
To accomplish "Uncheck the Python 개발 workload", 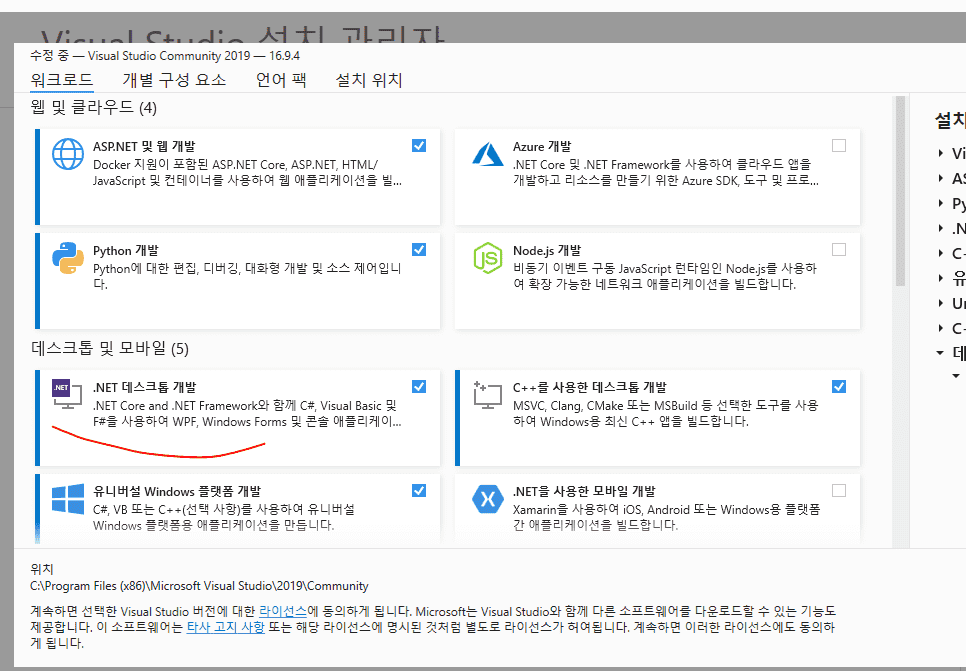I will (x=419, y=250).
